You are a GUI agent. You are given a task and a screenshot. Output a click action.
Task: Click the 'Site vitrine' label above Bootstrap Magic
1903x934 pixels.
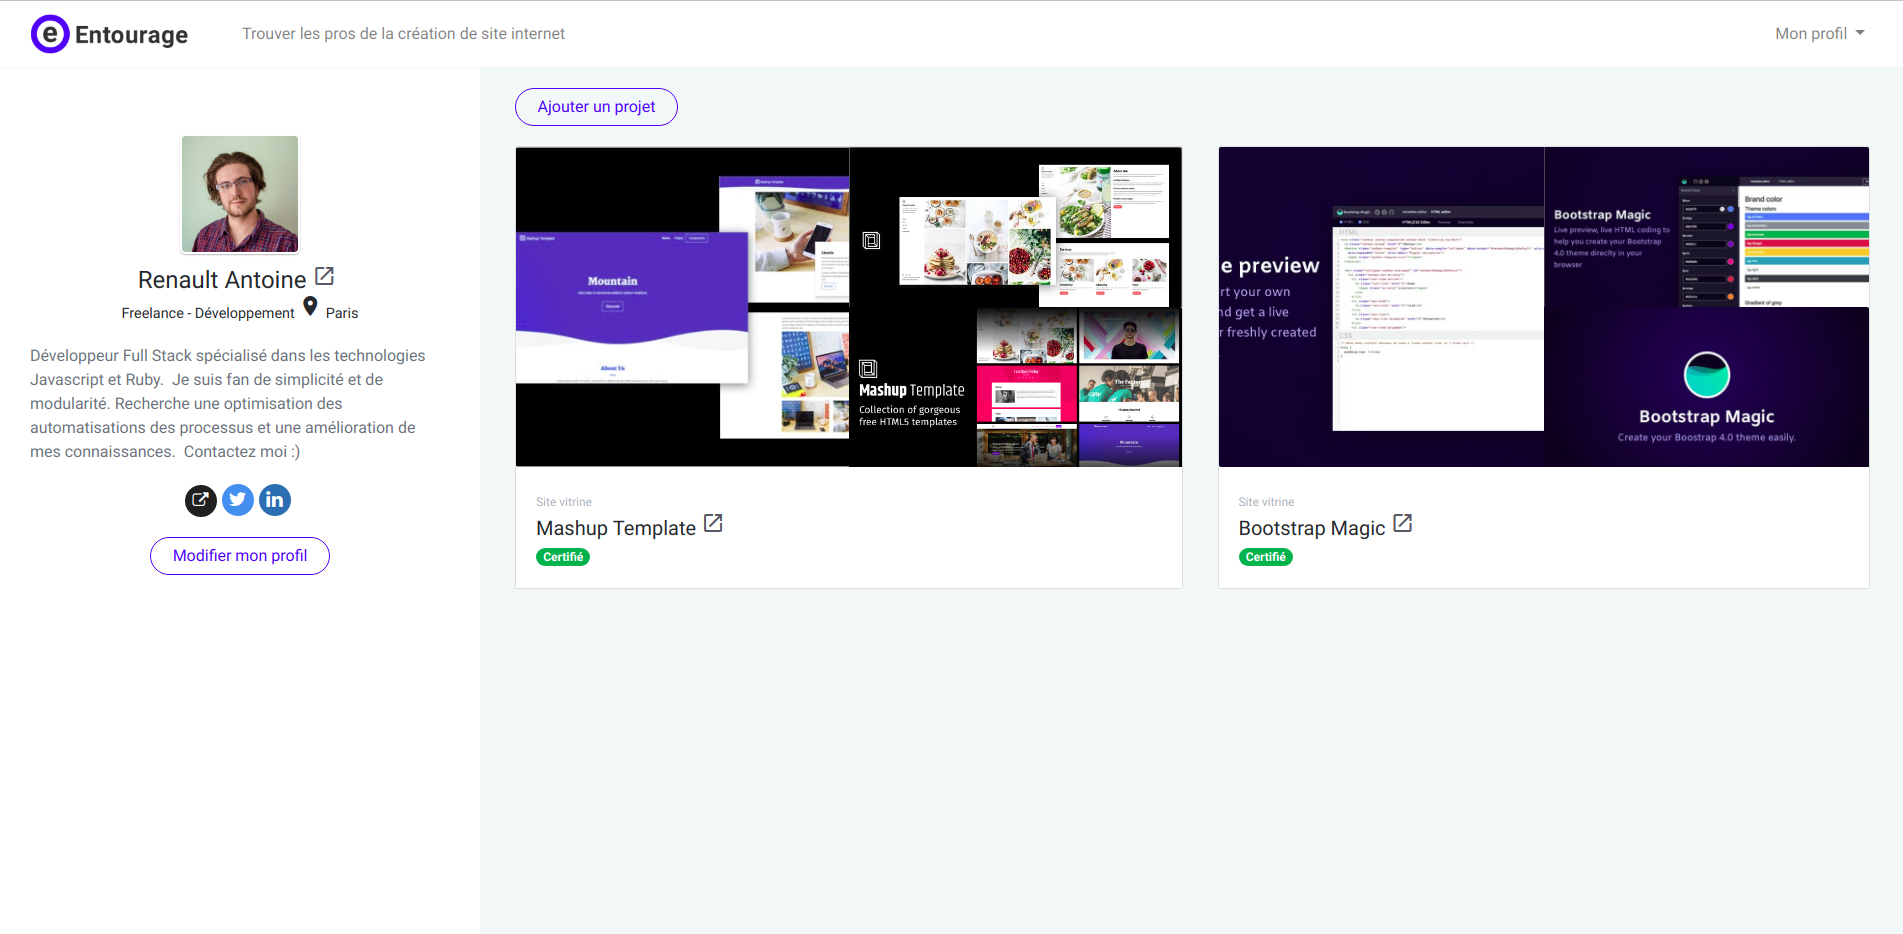pos(1266,502)
